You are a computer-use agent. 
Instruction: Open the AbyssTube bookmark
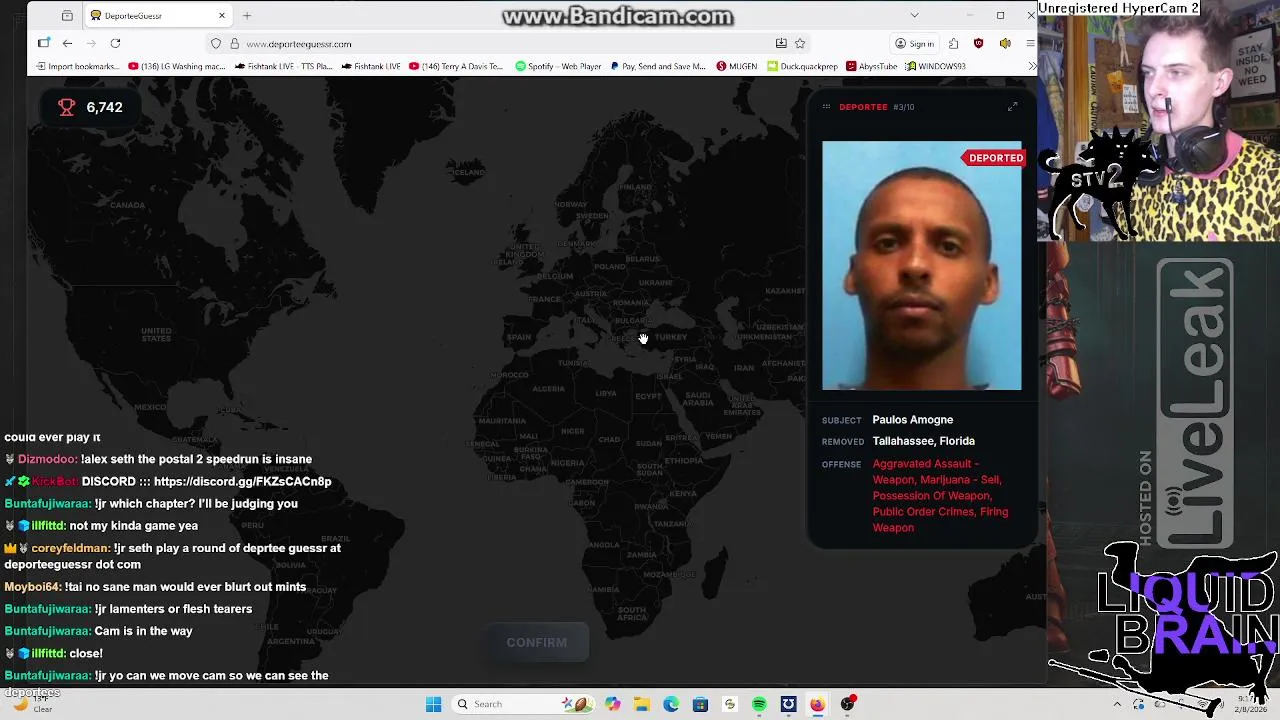coord(871,66)
